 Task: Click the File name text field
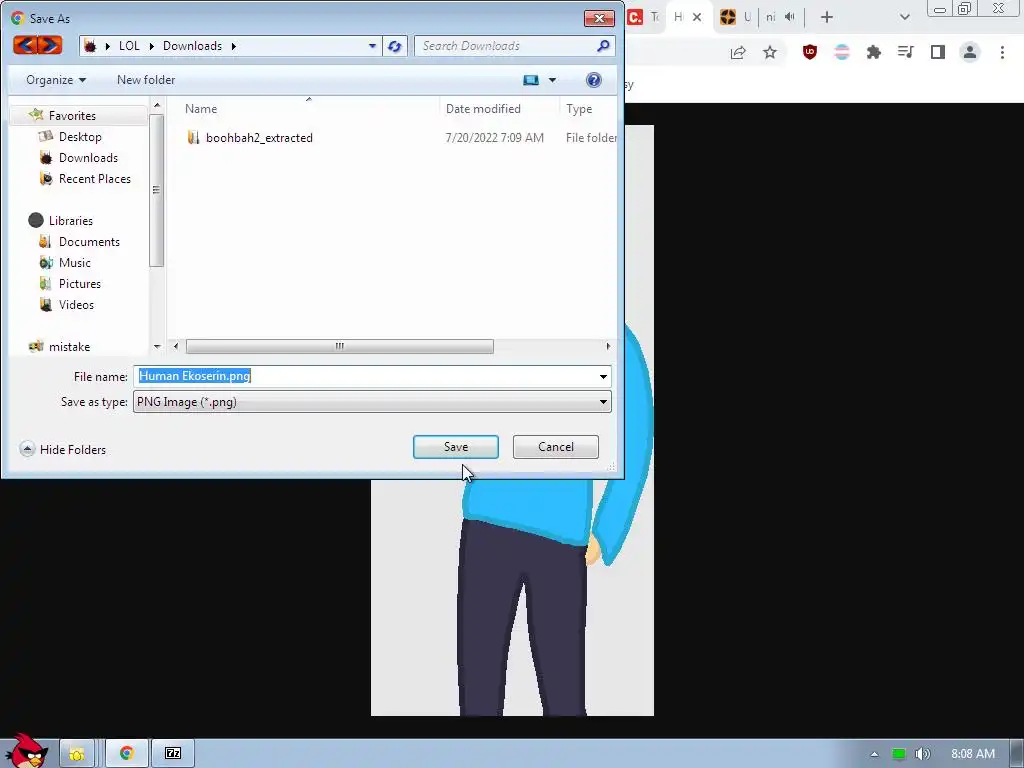364,376
